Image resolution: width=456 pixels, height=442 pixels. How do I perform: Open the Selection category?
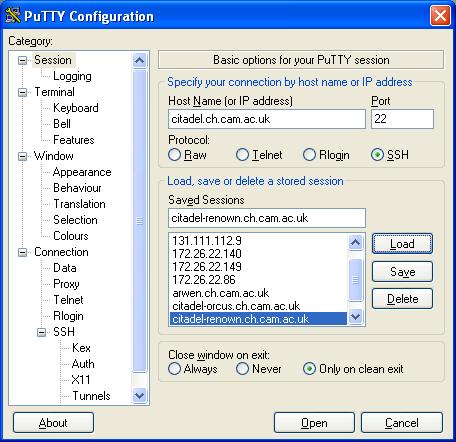(75, 220)
